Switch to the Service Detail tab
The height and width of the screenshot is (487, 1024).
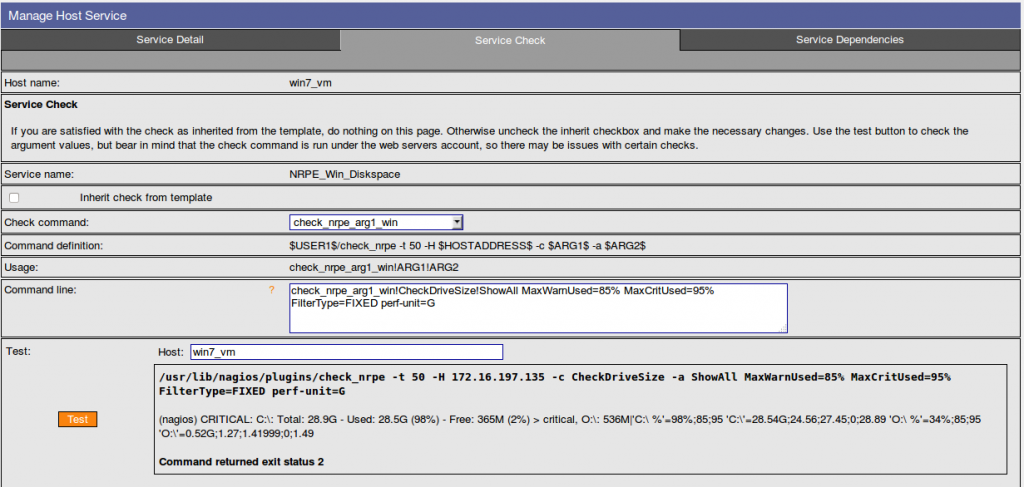pos(170,40)
